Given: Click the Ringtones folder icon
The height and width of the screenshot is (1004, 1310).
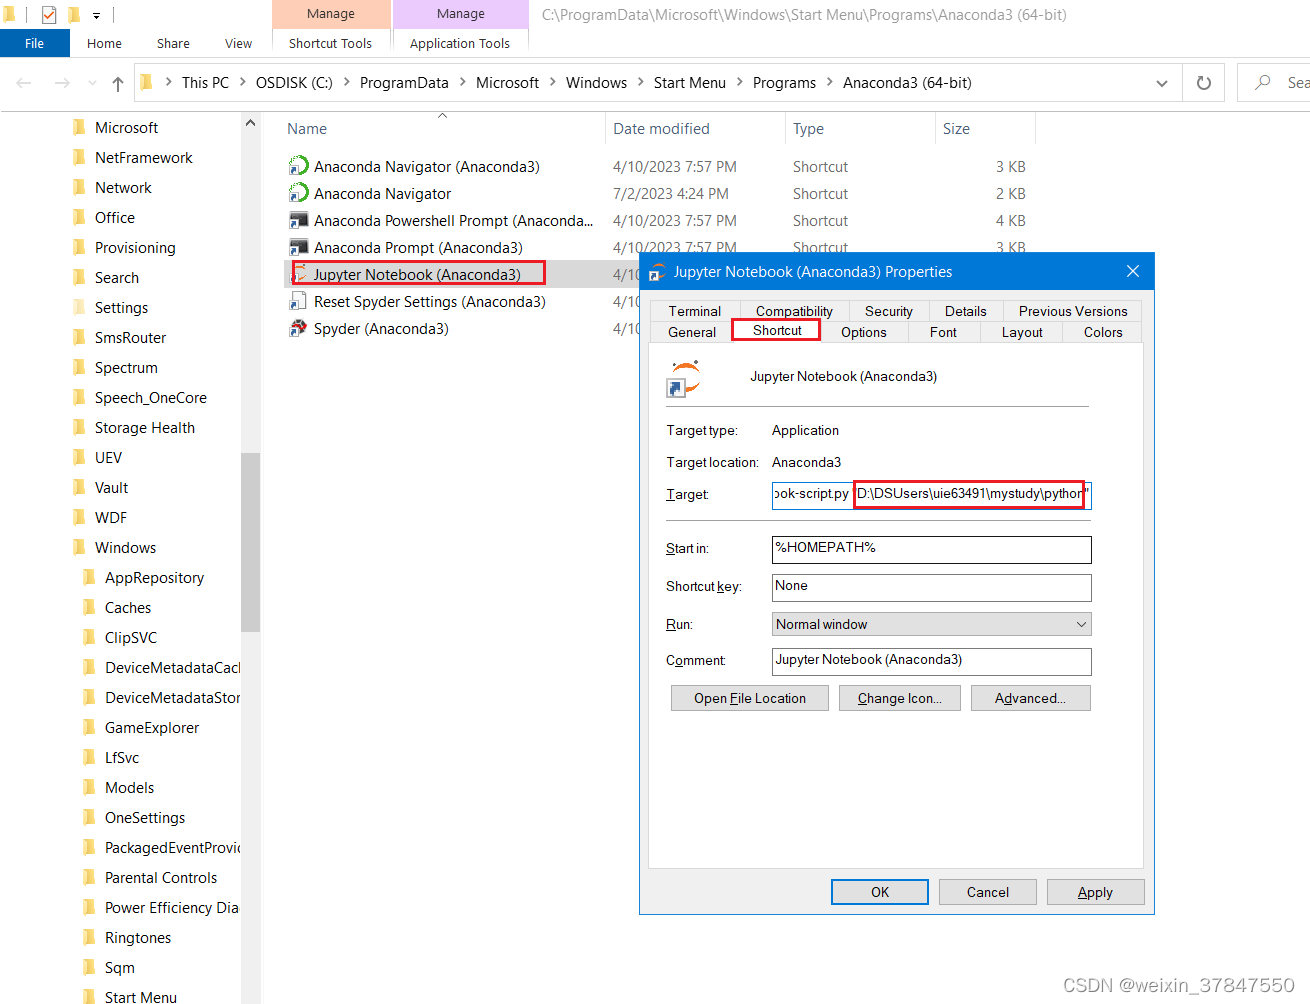Looking at the screenshot, I should point(89,937).
